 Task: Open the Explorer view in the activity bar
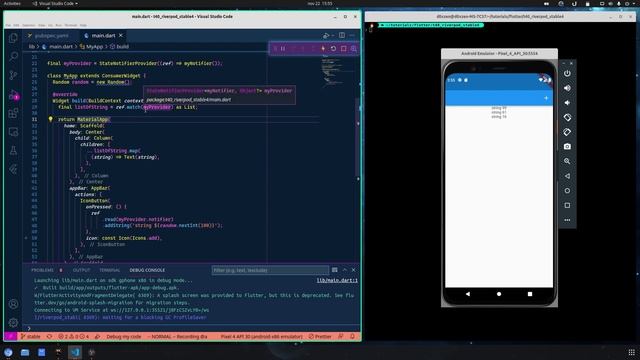click(x=13, y=38)
